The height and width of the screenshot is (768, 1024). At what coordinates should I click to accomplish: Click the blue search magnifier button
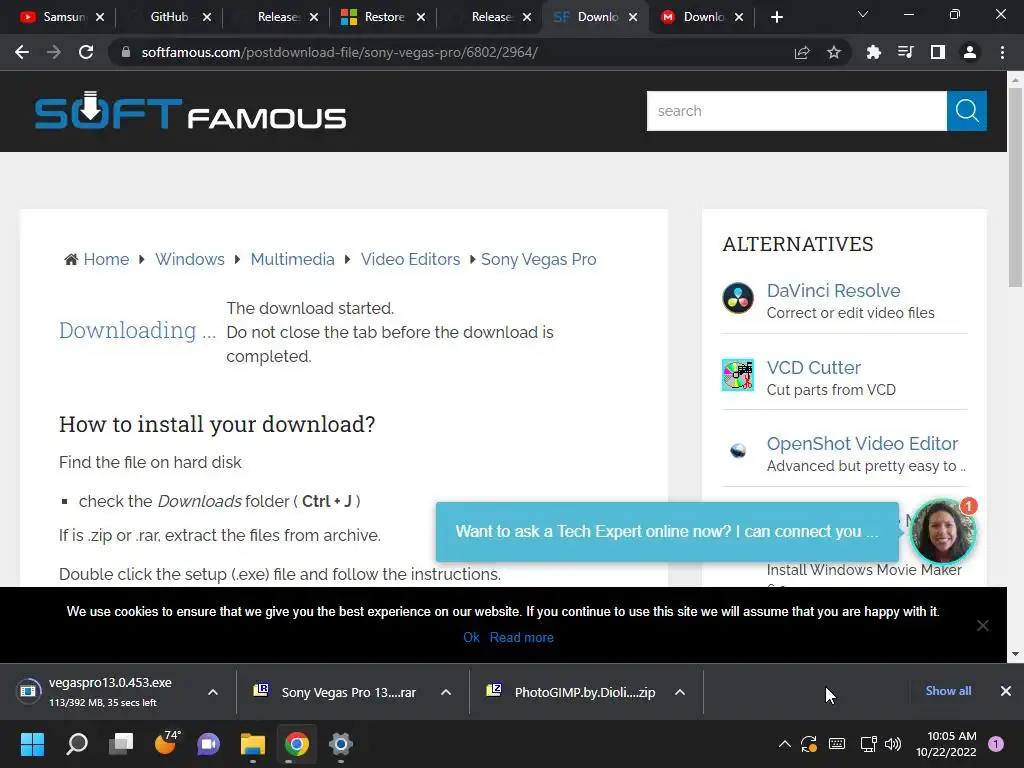pyautogui.click(x=967, y=111)
